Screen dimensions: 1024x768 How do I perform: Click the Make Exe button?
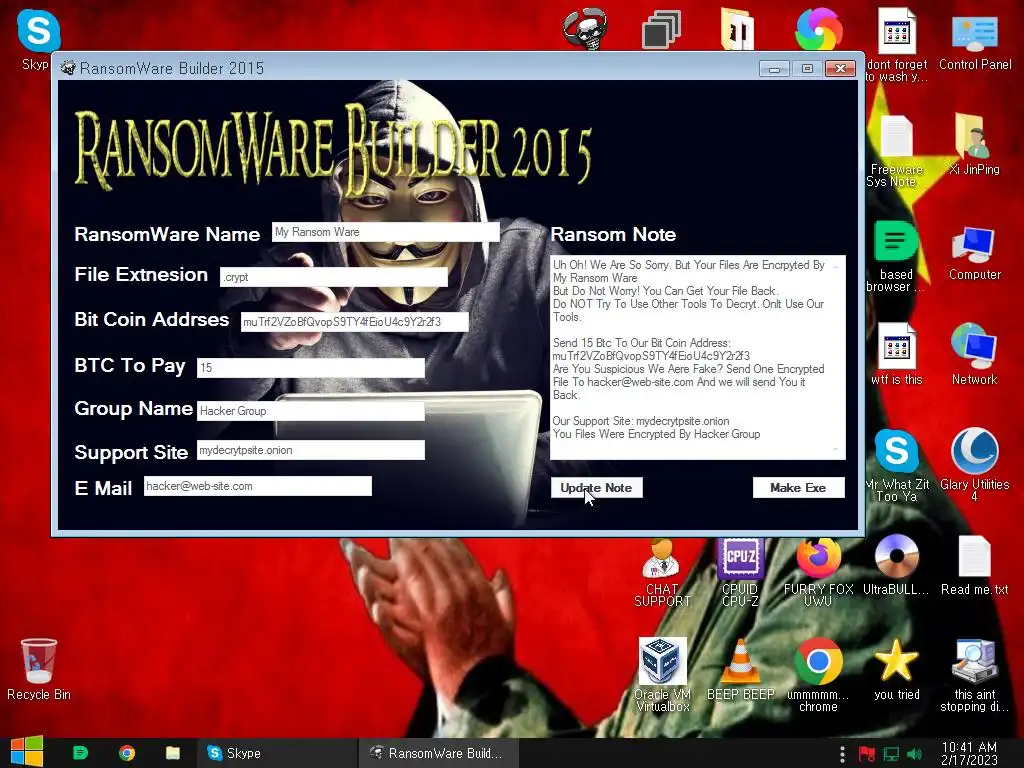point(798,488)
